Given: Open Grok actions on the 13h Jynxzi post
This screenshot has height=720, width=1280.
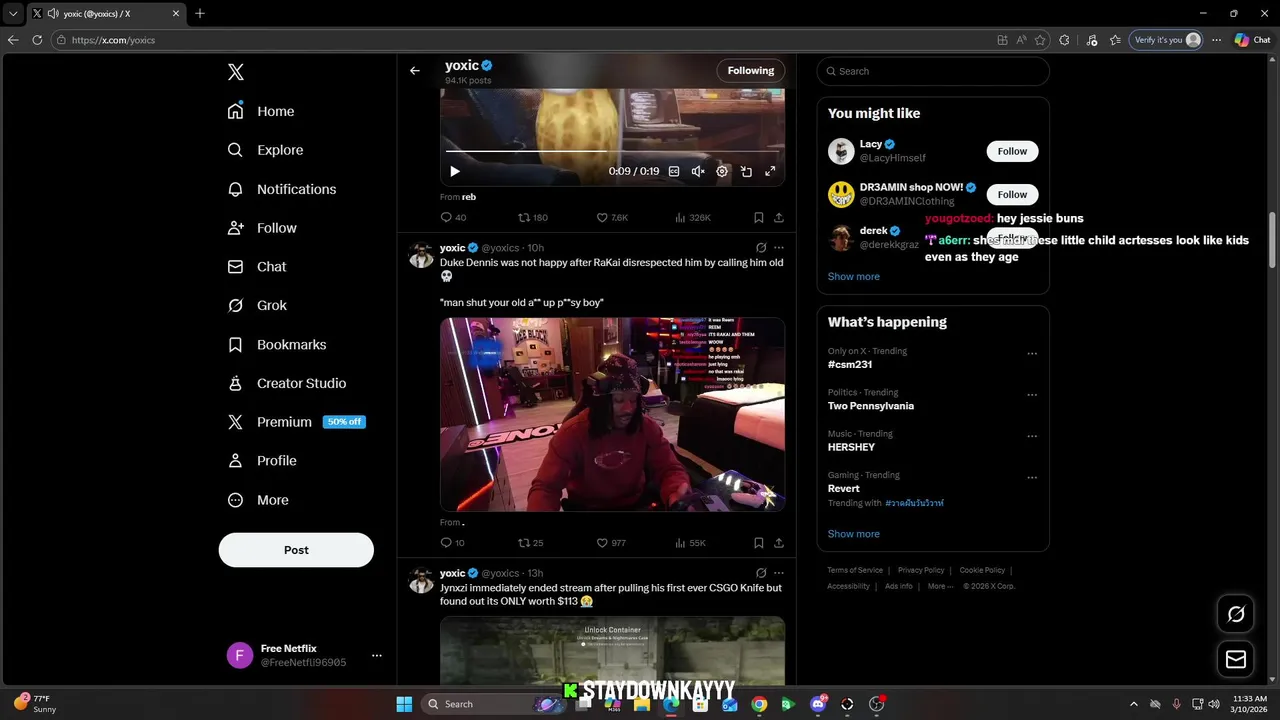Looking at the screenshot, I should (761, 573).
